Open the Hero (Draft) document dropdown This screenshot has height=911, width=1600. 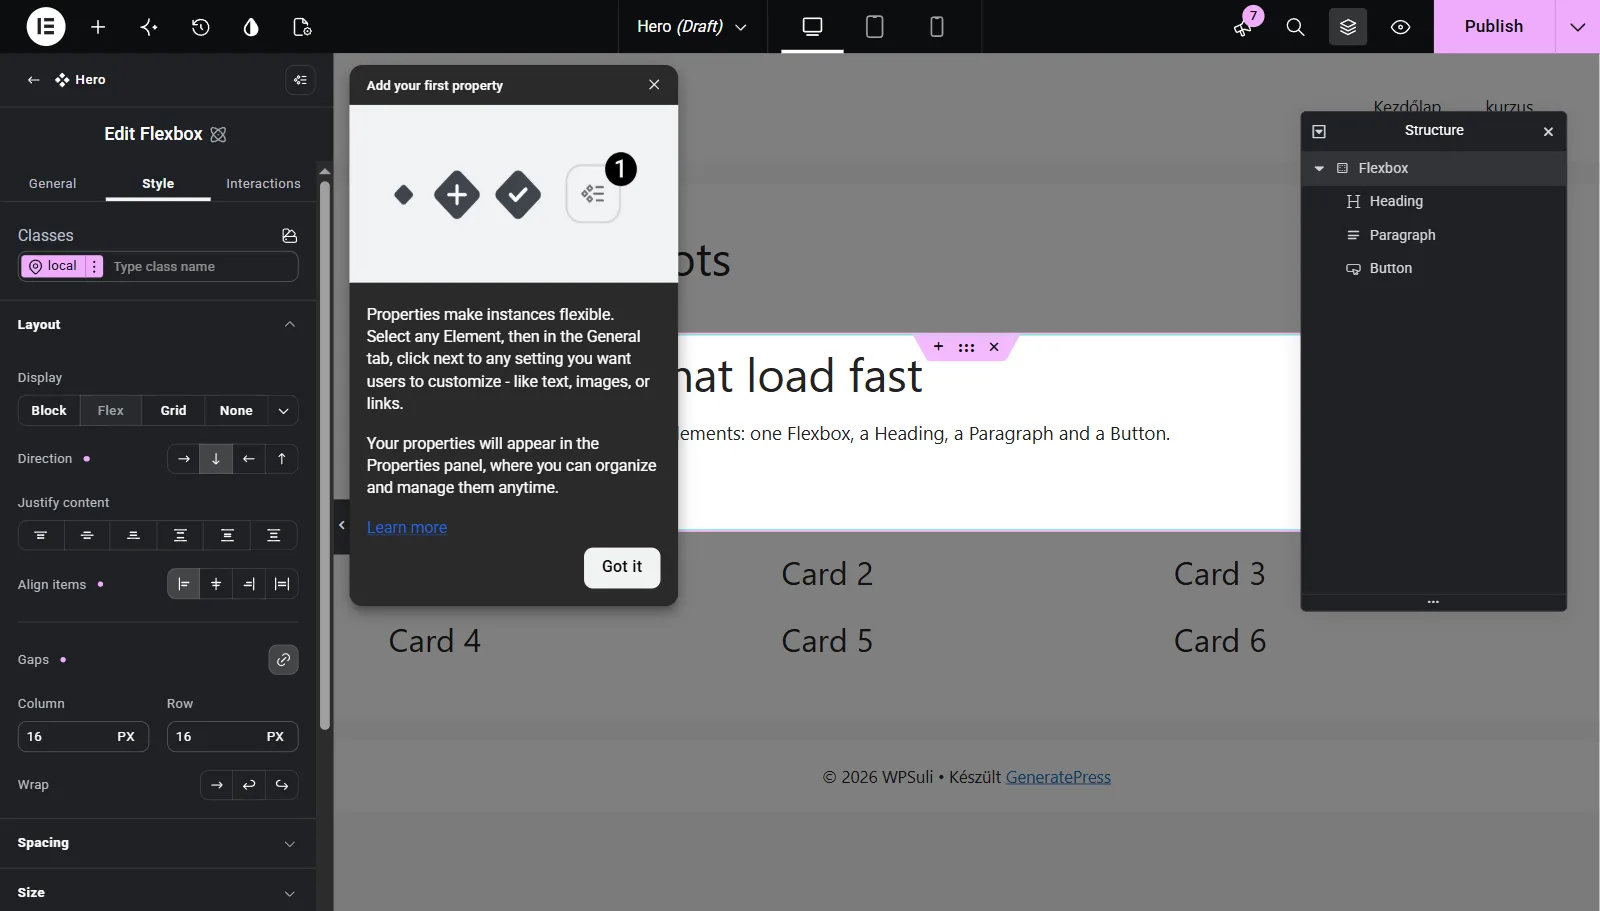692,27
